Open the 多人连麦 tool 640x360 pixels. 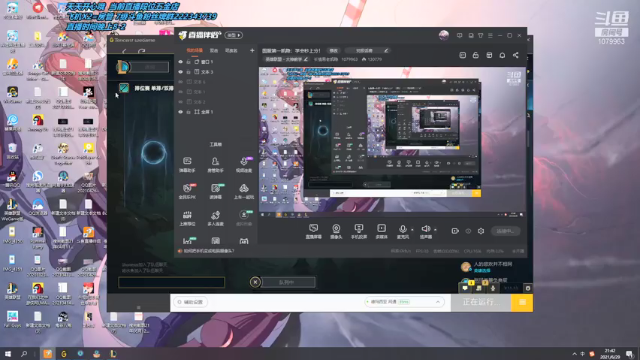pyautogui.click(x=215, y=218)
